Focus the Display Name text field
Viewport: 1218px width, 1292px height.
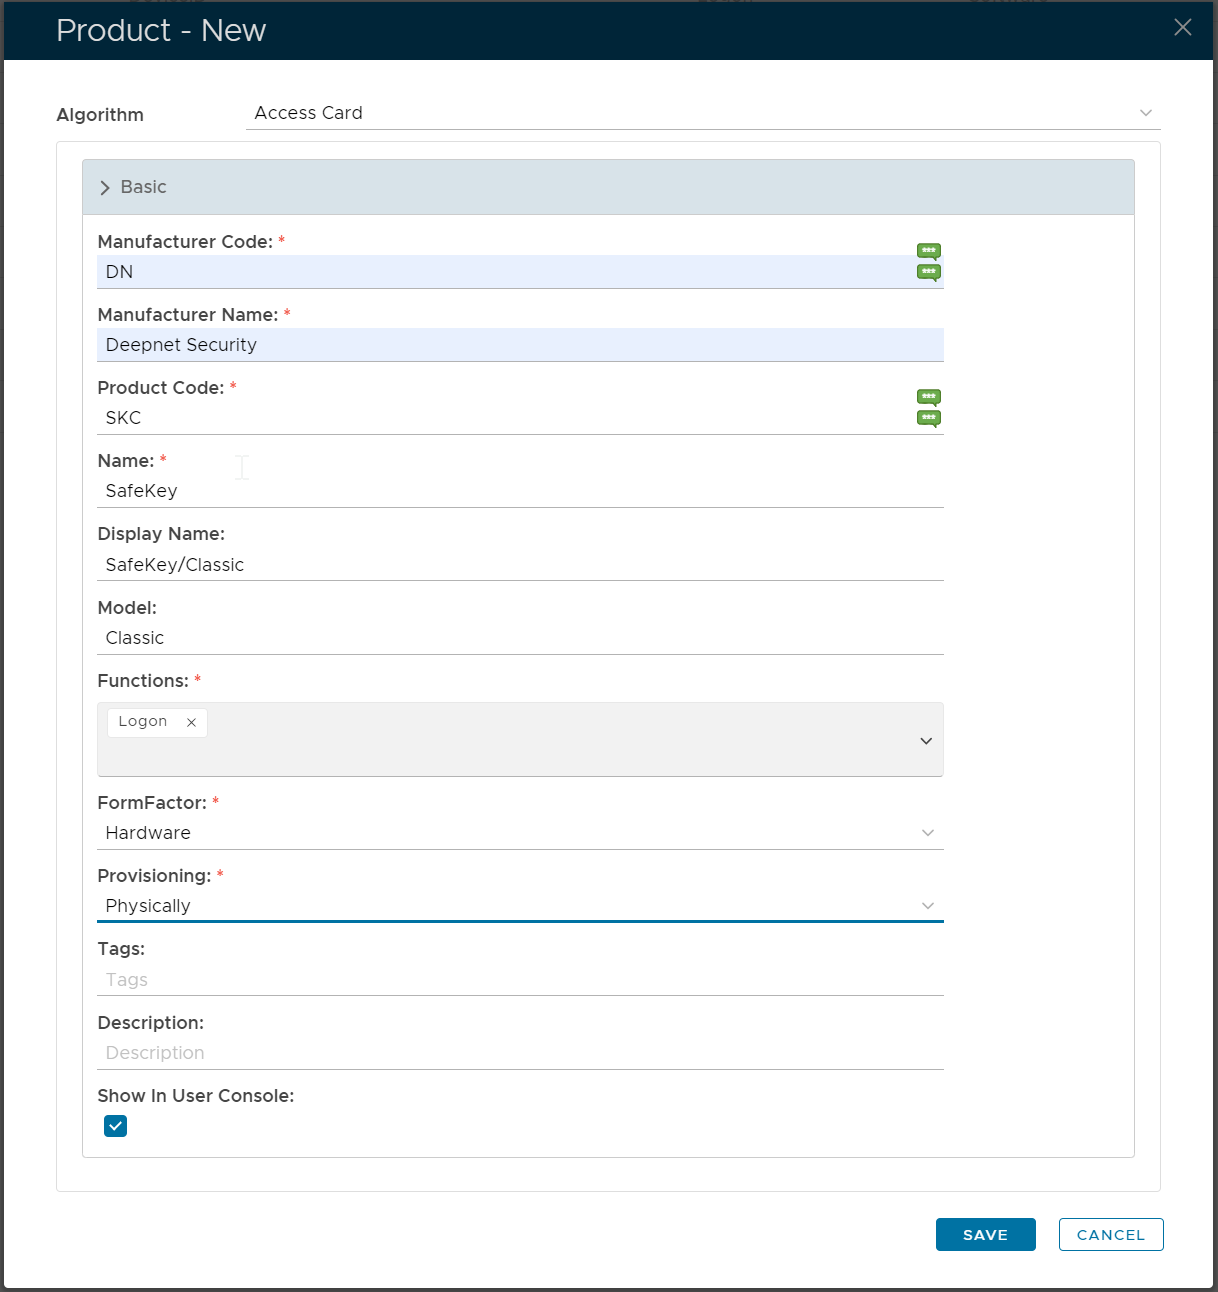(520, 565)
